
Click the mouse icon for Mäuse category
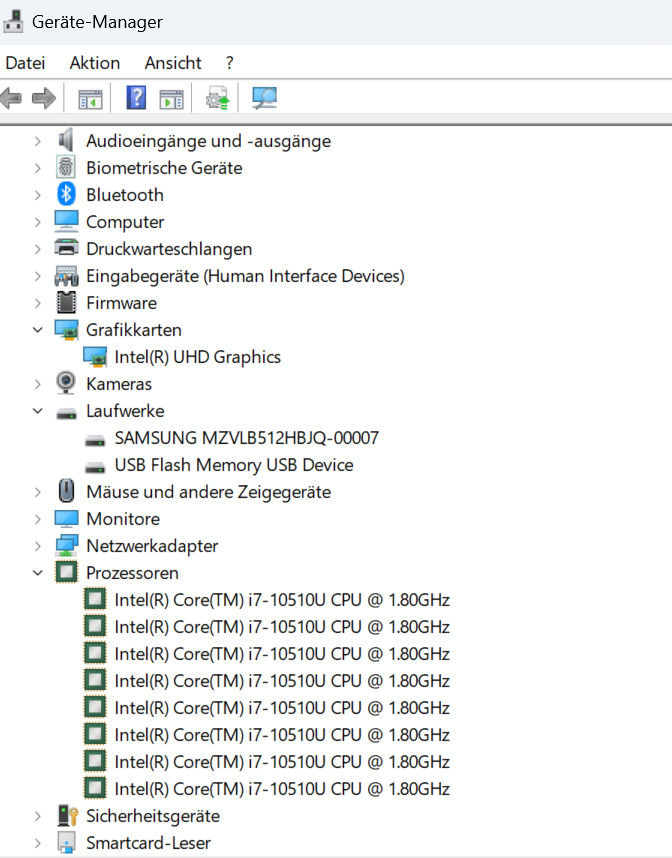[66, 491]
